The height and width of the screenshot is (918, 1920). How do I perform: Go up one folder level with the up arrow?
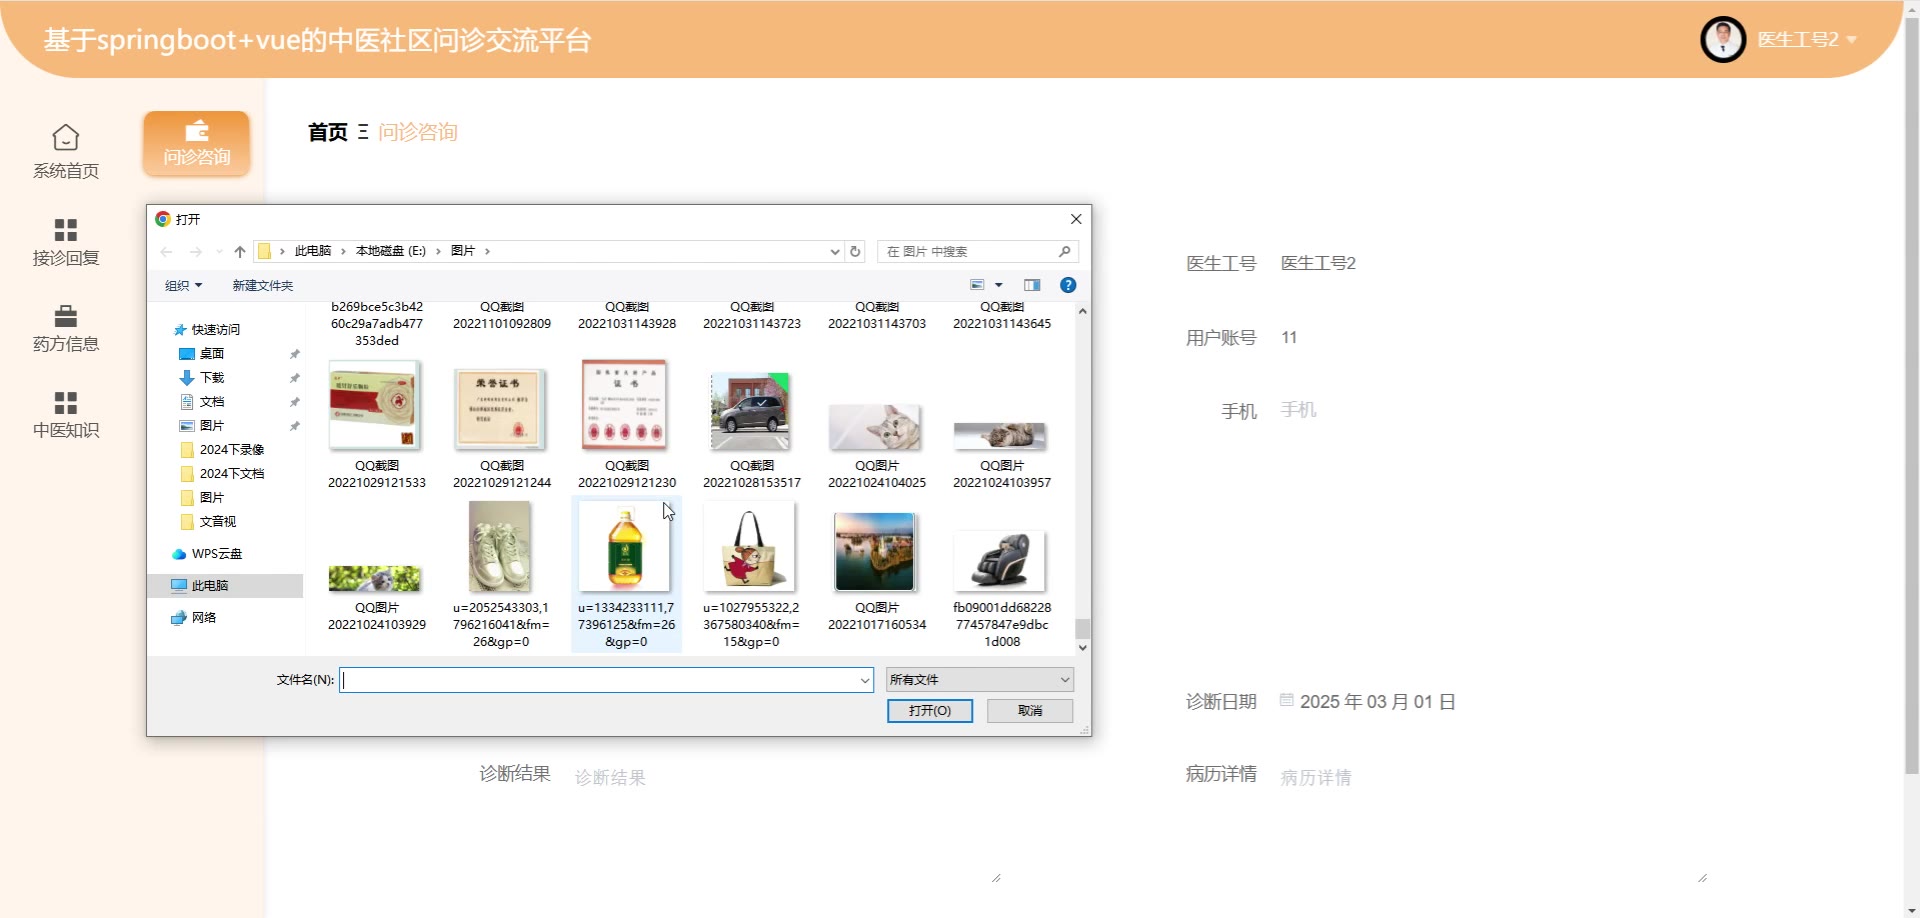[x=240, y=252]
